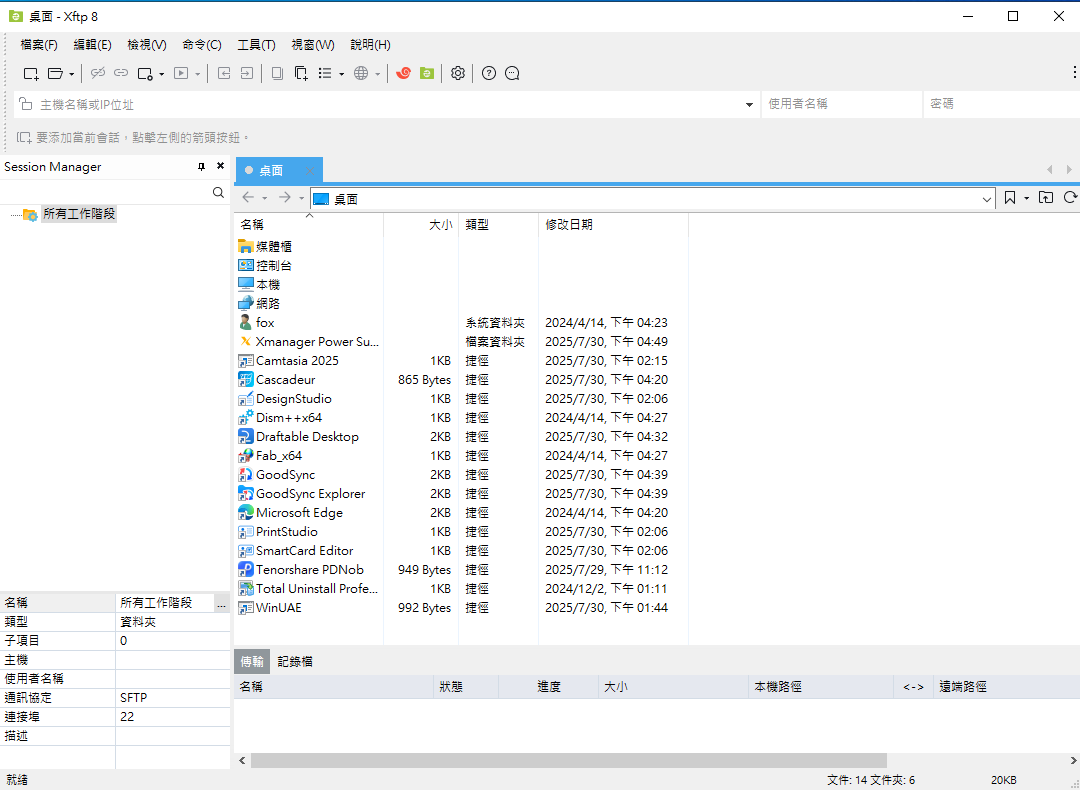Image resolution: width=1080 pixels, height=790 pixels.
Task: Click the new folder icon beside bookmarks
Action: [1046, 198]
